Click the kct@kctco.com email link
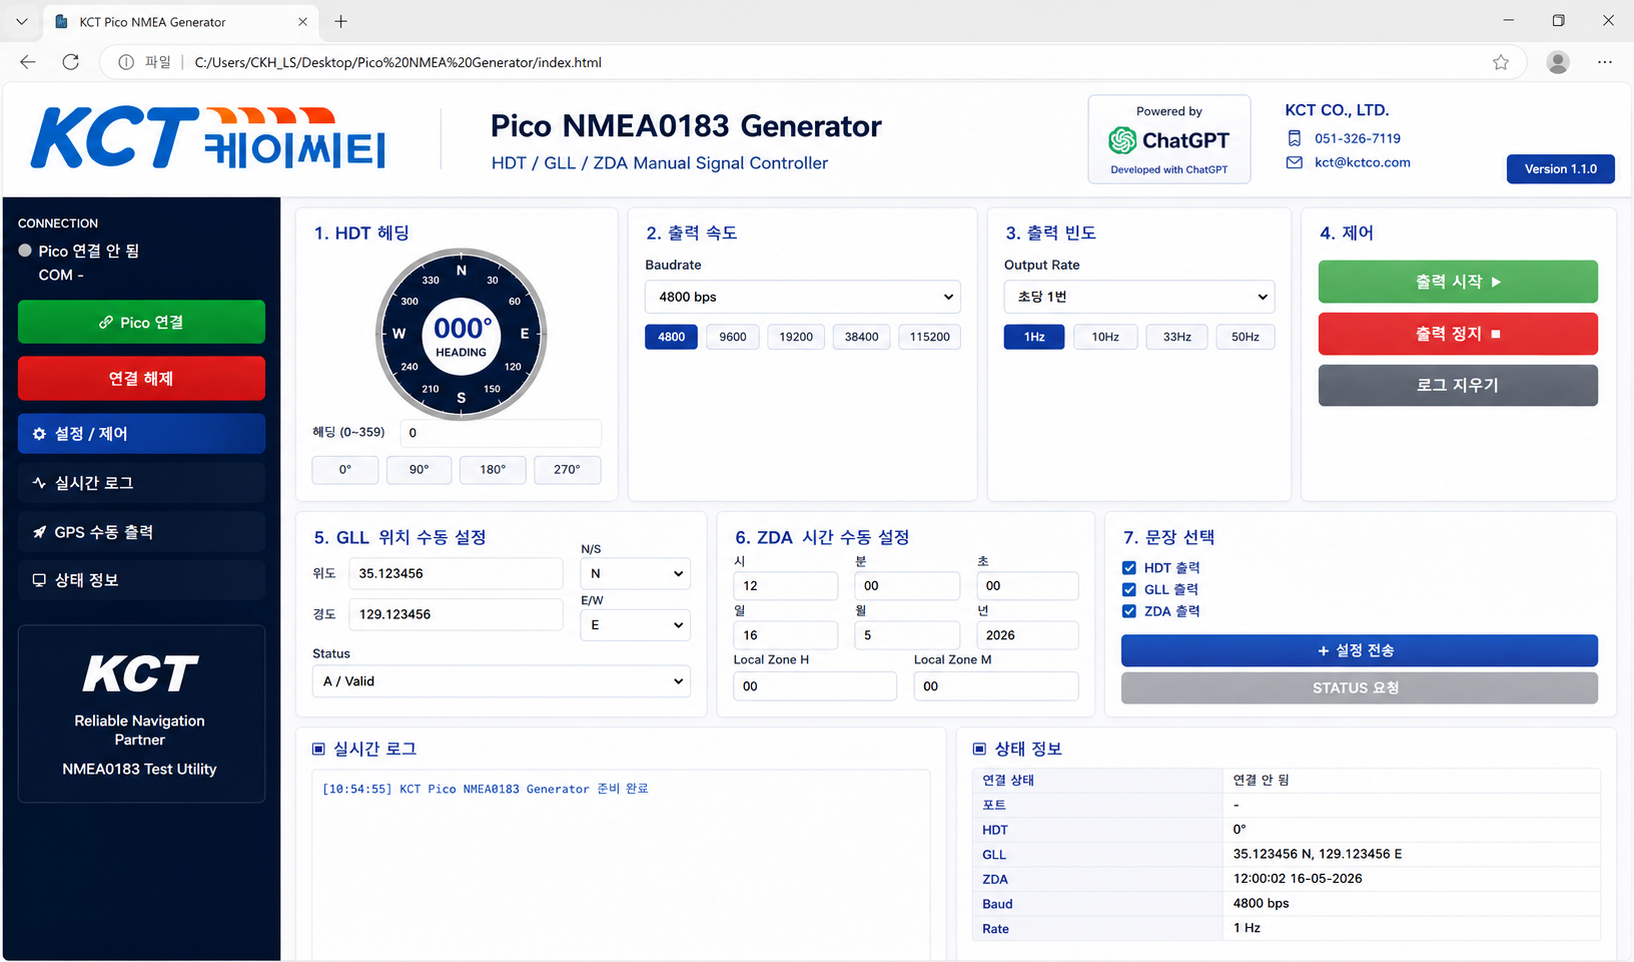Screen dimensions: 1634x962 coord(1362,162)
